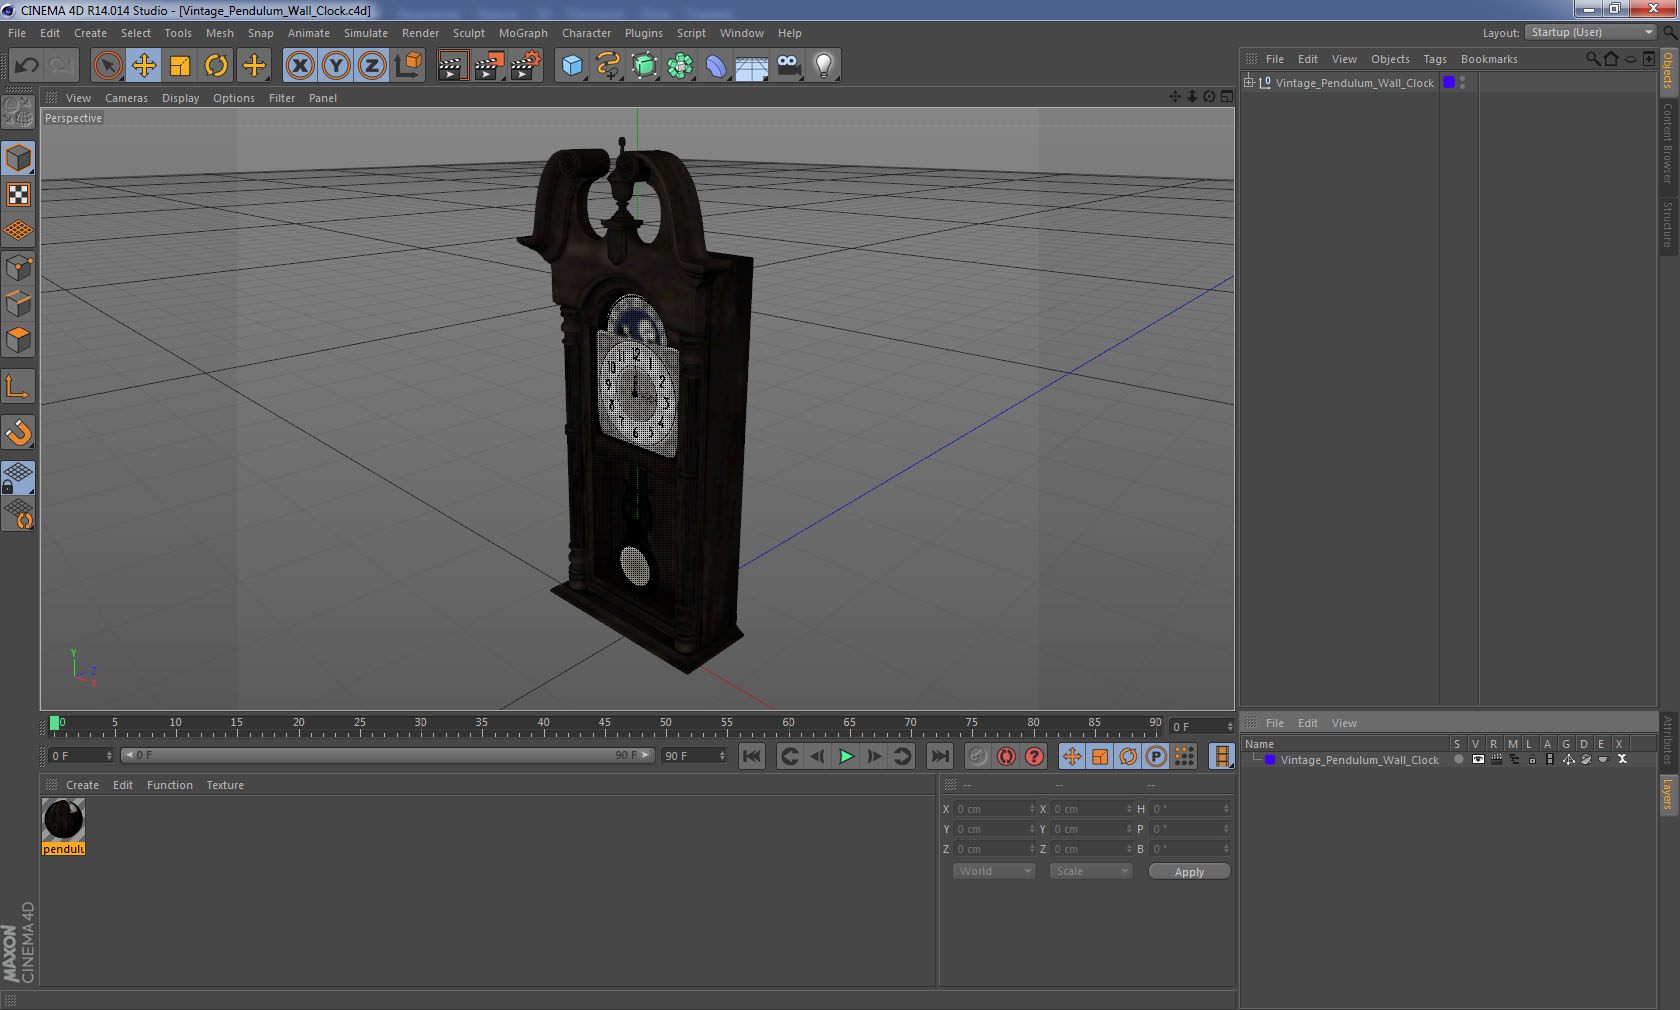Image resolution: width=1680 pixels, height=1010 pixels.
Task: Expand Vintage_Pendulum_Wall_Clock in Object Manager
Action: click(1249, 82)
